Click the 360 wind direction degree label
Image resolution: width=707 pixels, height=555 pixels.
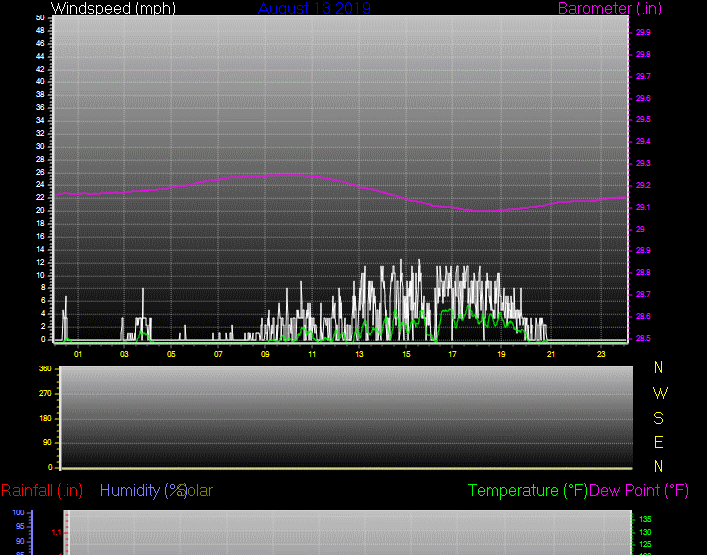click(x=46, y=369)
